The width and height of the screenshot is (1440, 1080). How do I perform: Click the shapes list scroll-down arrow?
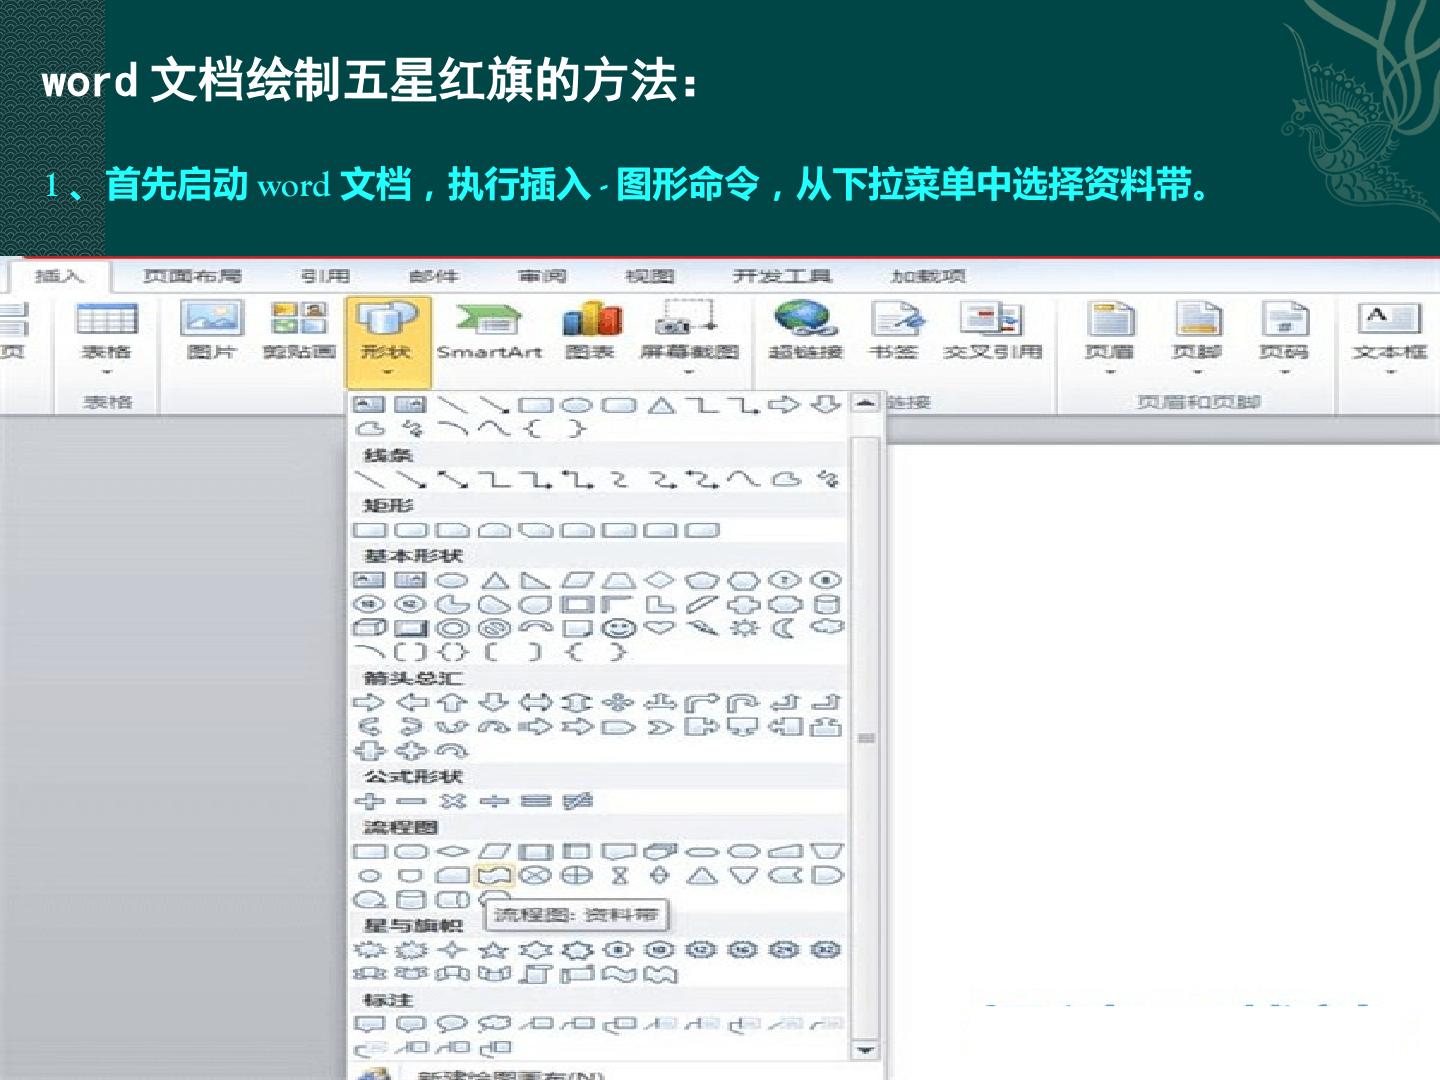[x=865, y=1050]
